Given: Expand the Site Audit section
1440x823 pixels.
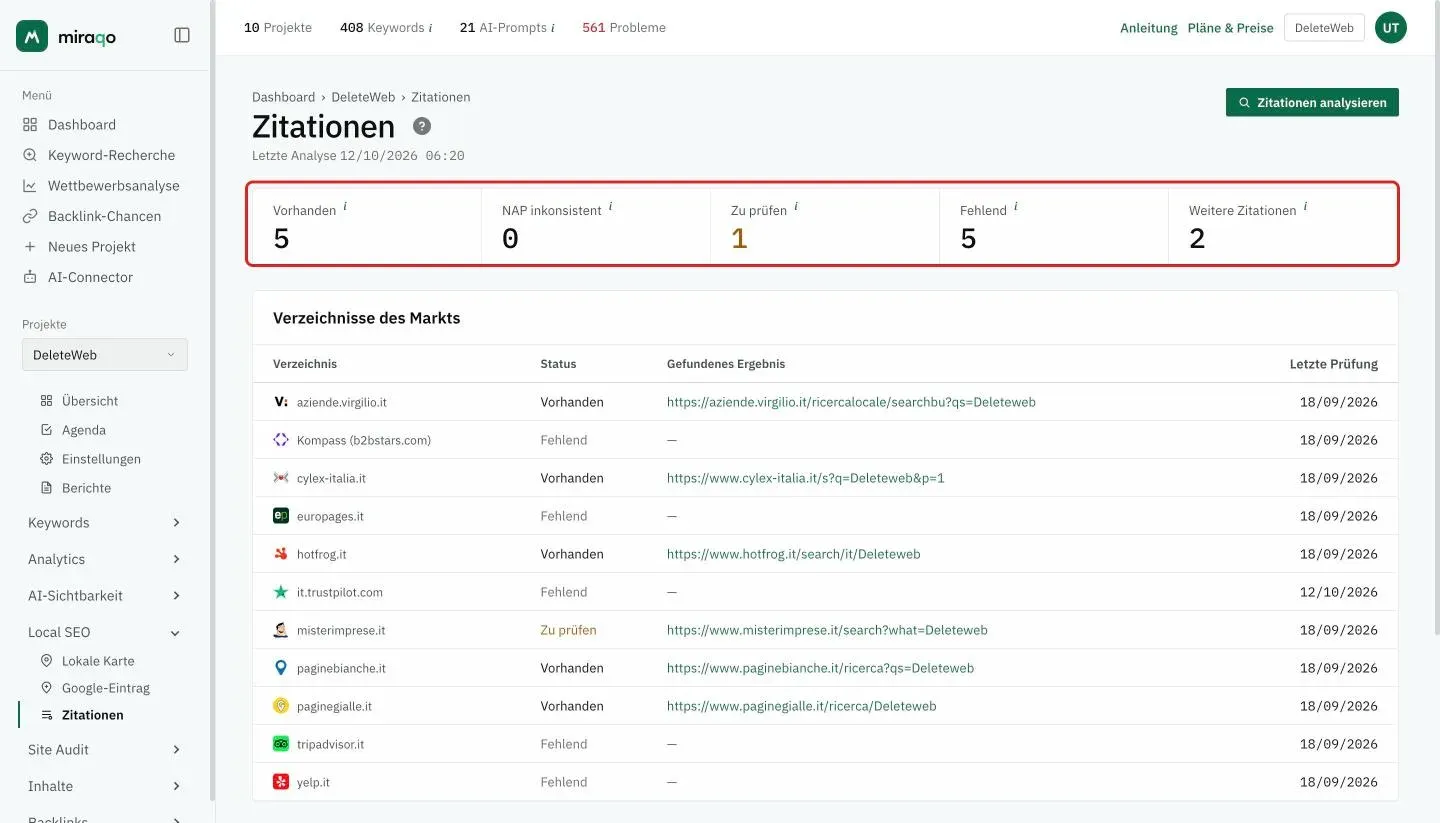Looking at the screenshot, I should click(105, 749).
